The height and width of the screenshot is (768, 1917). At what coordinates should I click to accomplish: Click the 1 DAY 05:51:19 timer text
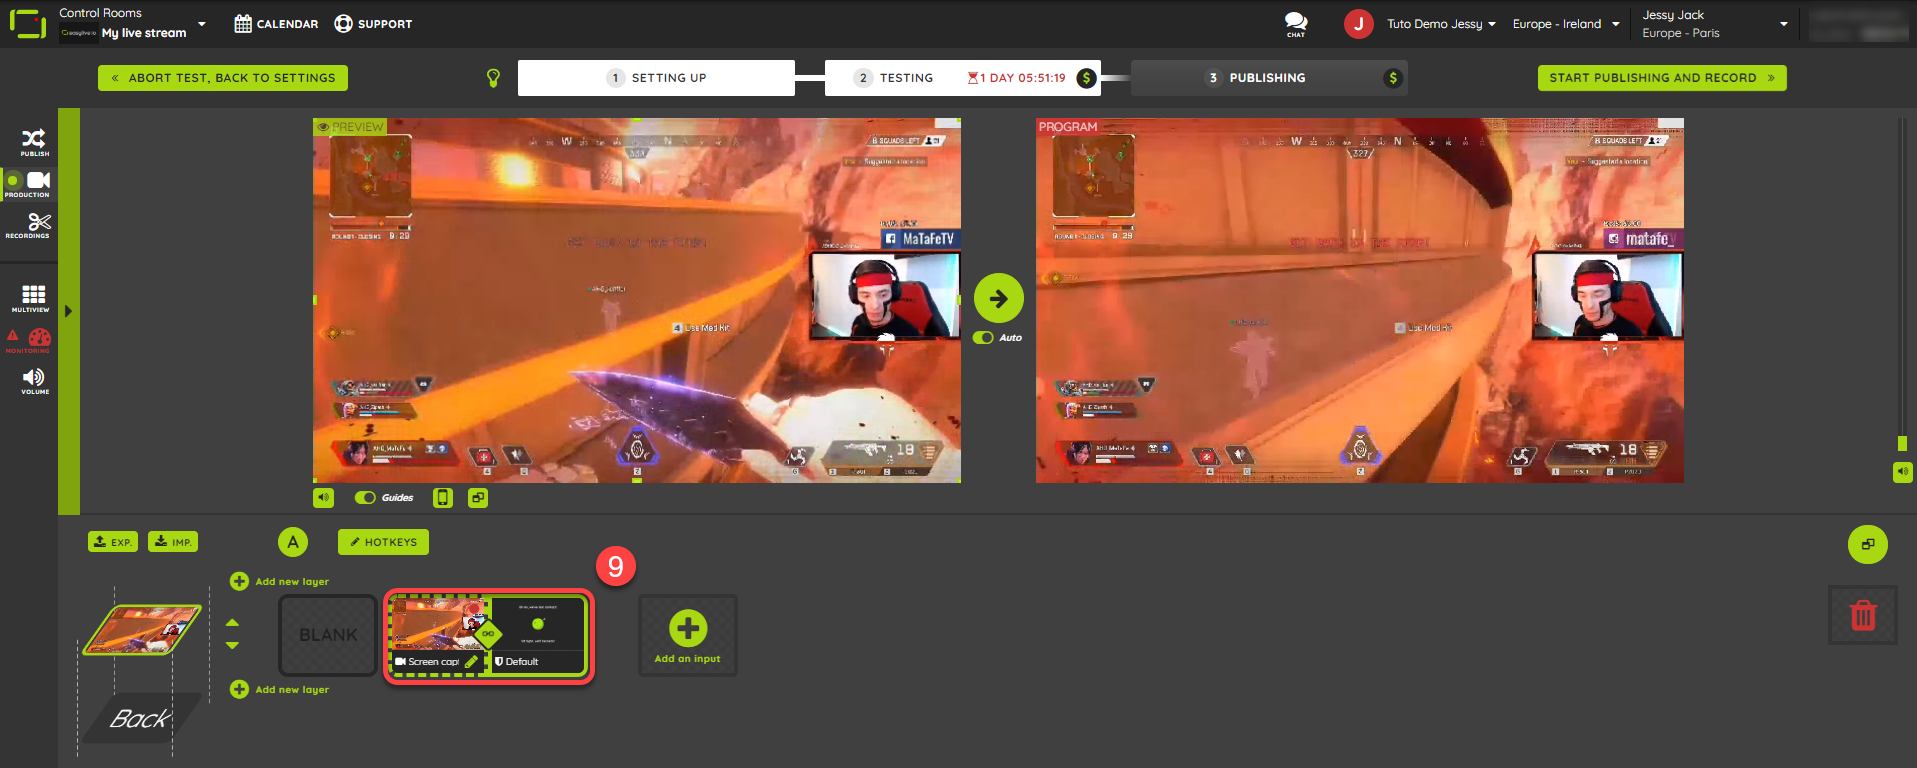tap(1023, 78)
